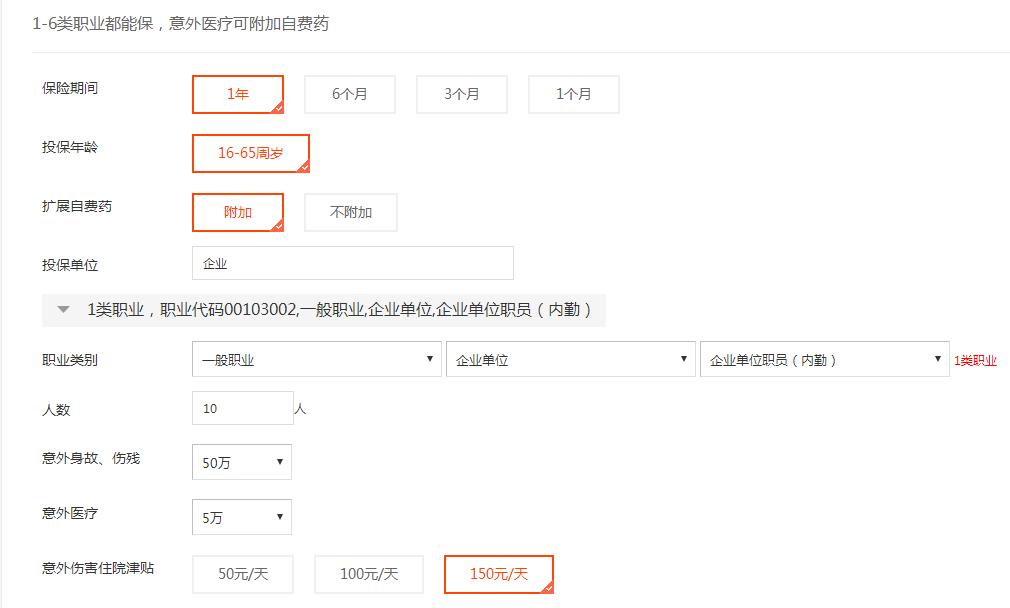Select the 50元/天 hospital allowance

242,573
